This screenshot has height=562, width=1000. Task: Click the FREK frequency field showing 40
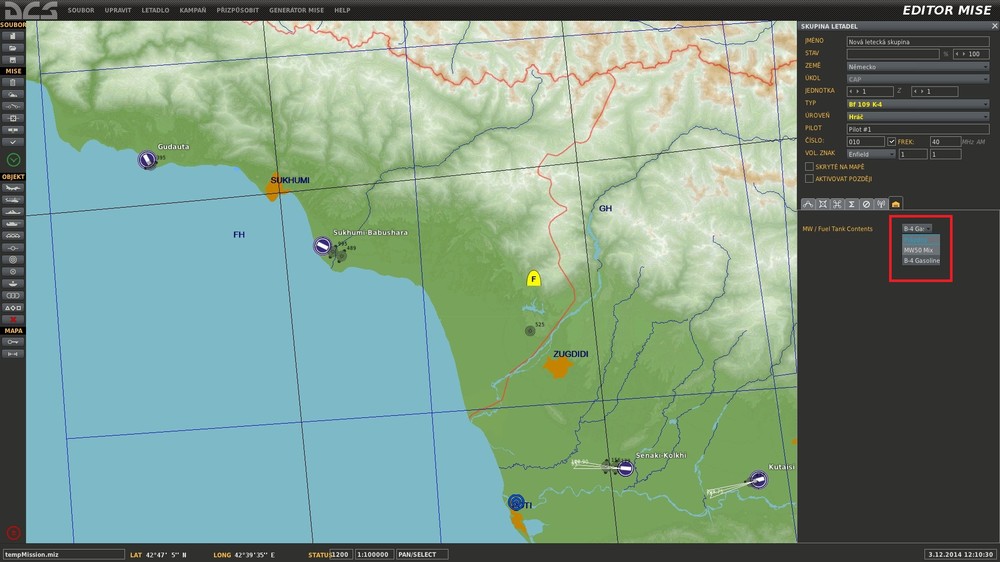[x=945, y=142]
